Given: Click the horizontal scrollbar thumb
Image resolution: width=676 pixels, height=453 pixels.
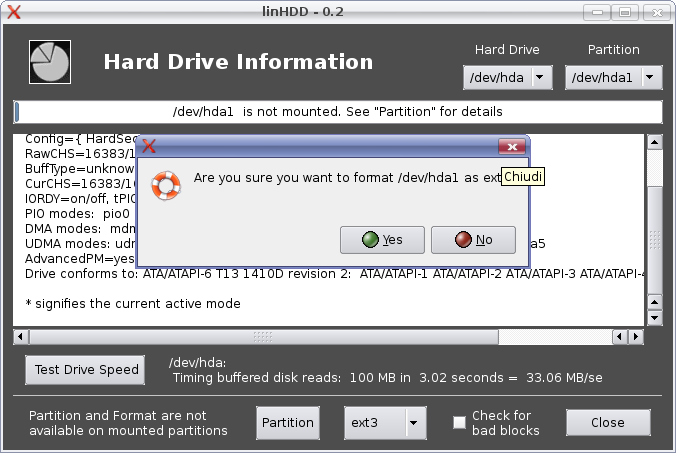Looking at the screenshot, I should (263, 336).
